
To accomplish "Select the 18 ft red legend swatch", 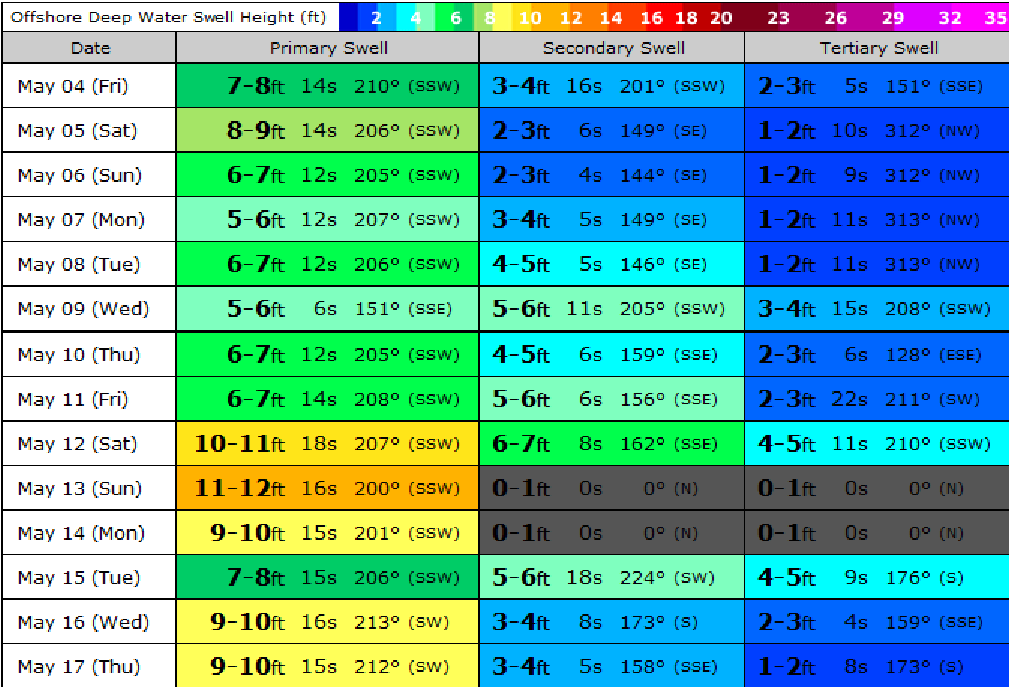I will point(686,17).
